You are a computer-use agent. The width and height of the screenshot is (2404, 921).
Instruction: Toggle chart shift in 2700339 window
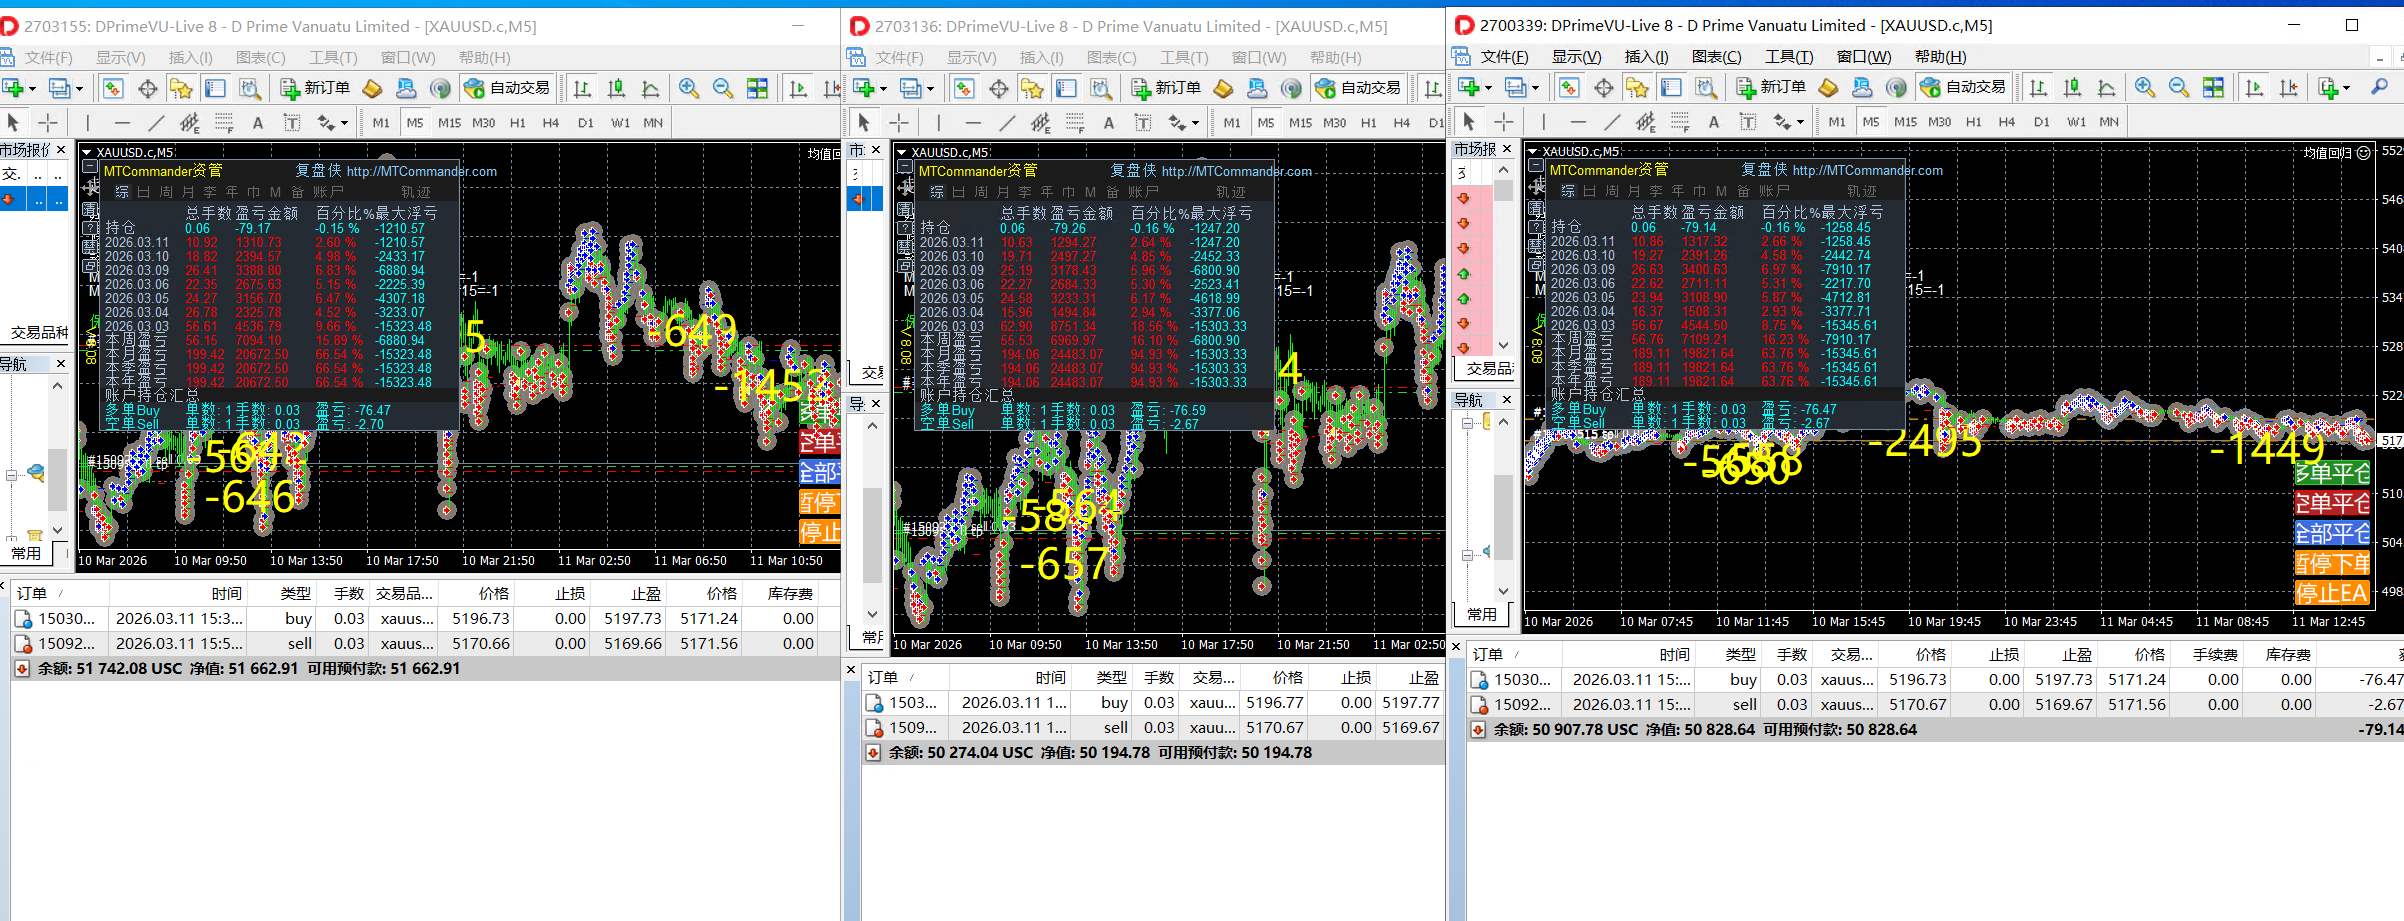point(2288,88)
